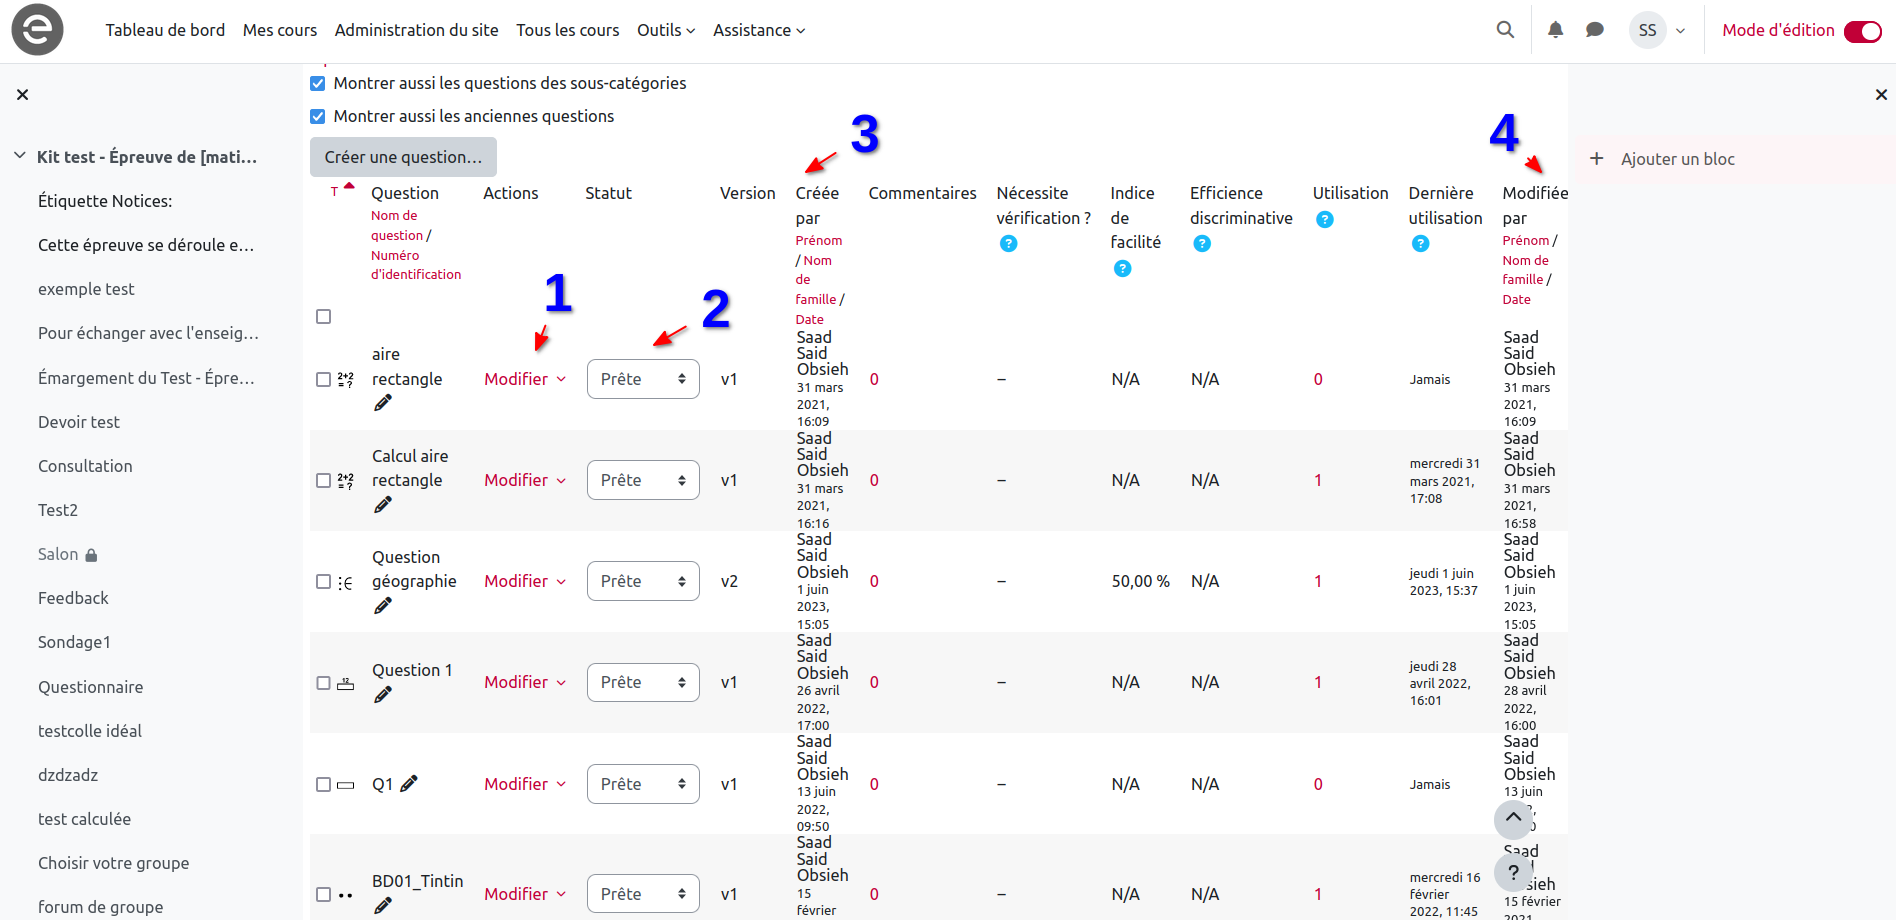Open Modifier dropdown for aire rectangle
This screenshot has width=1896, height=920.
(x=525, y=379)
